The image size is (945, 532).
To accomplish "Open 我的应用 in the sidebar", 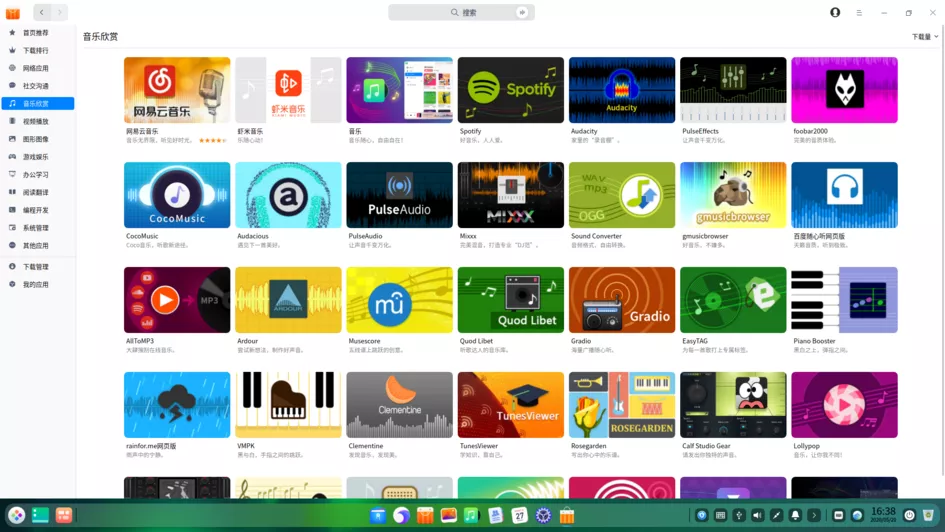I will point(37,284).
